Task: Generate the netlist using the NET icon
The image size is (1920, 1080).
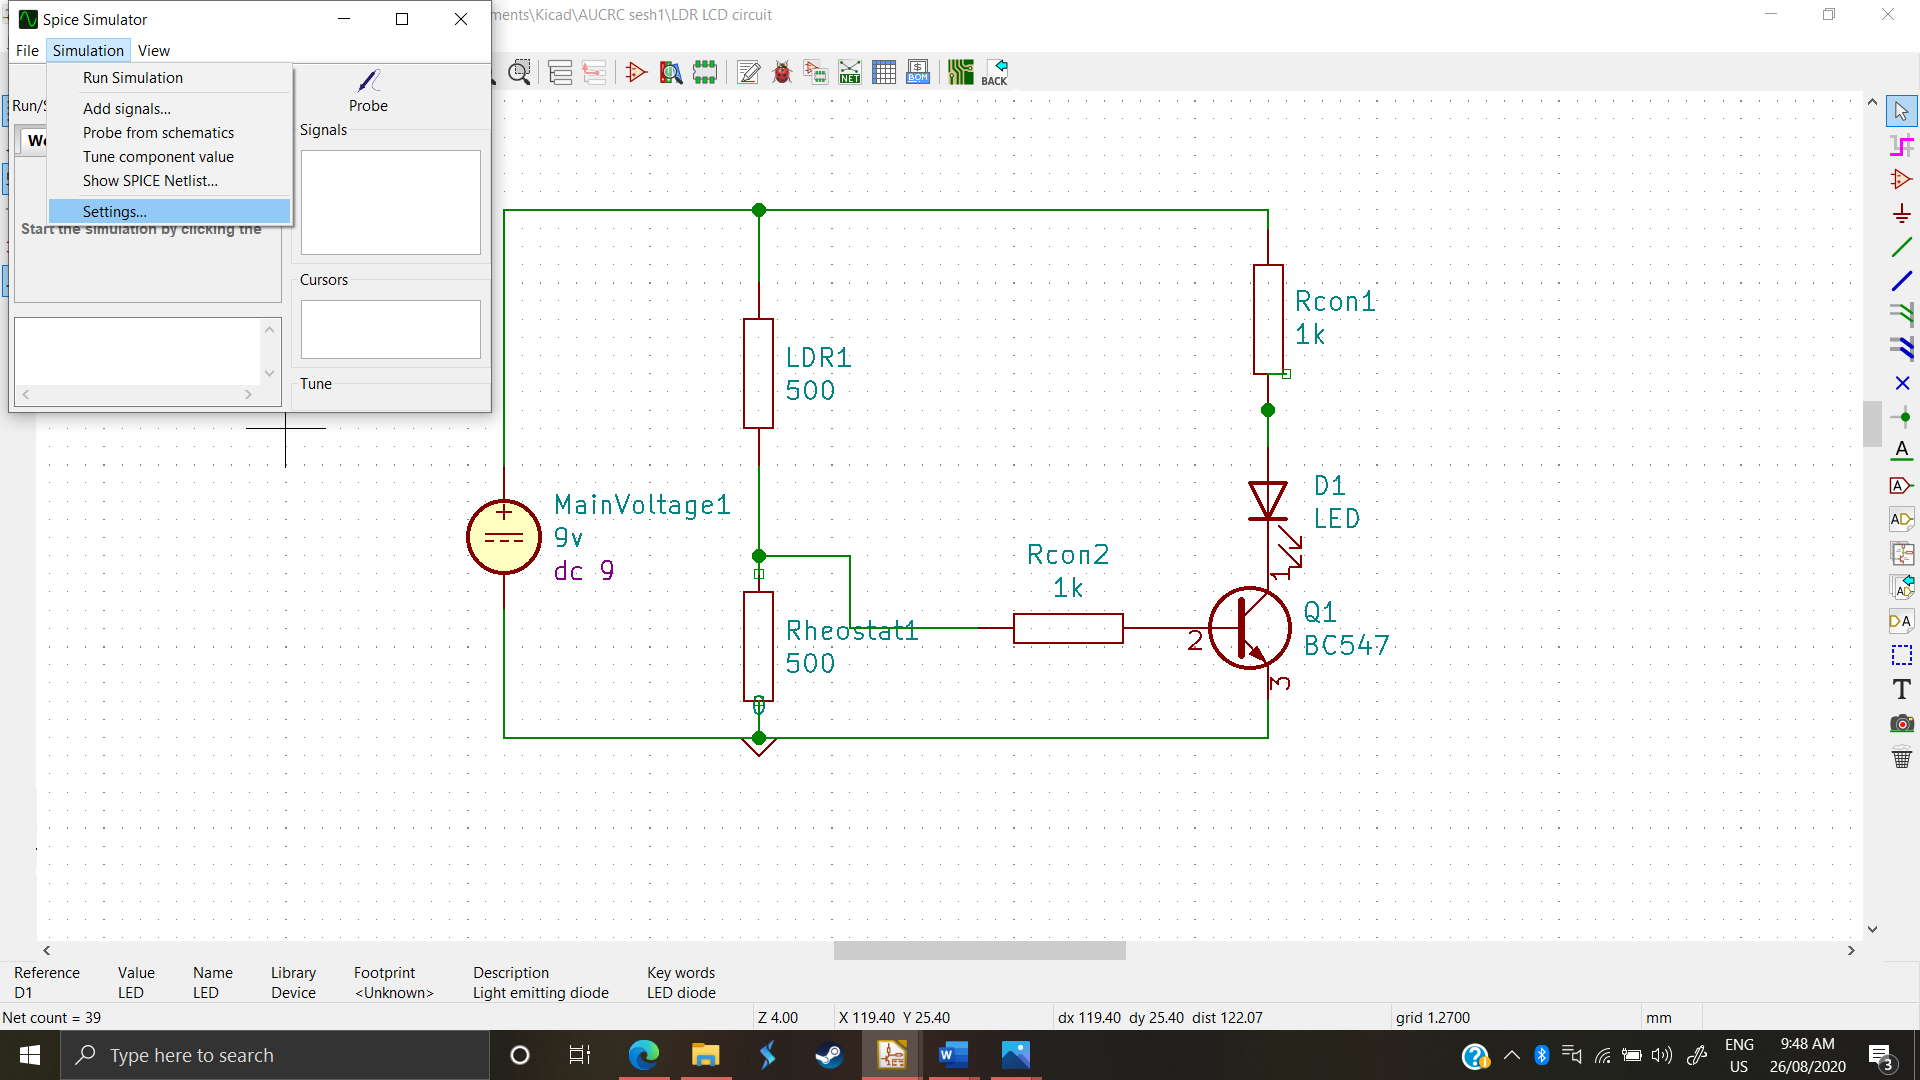Action: point(850,72)
